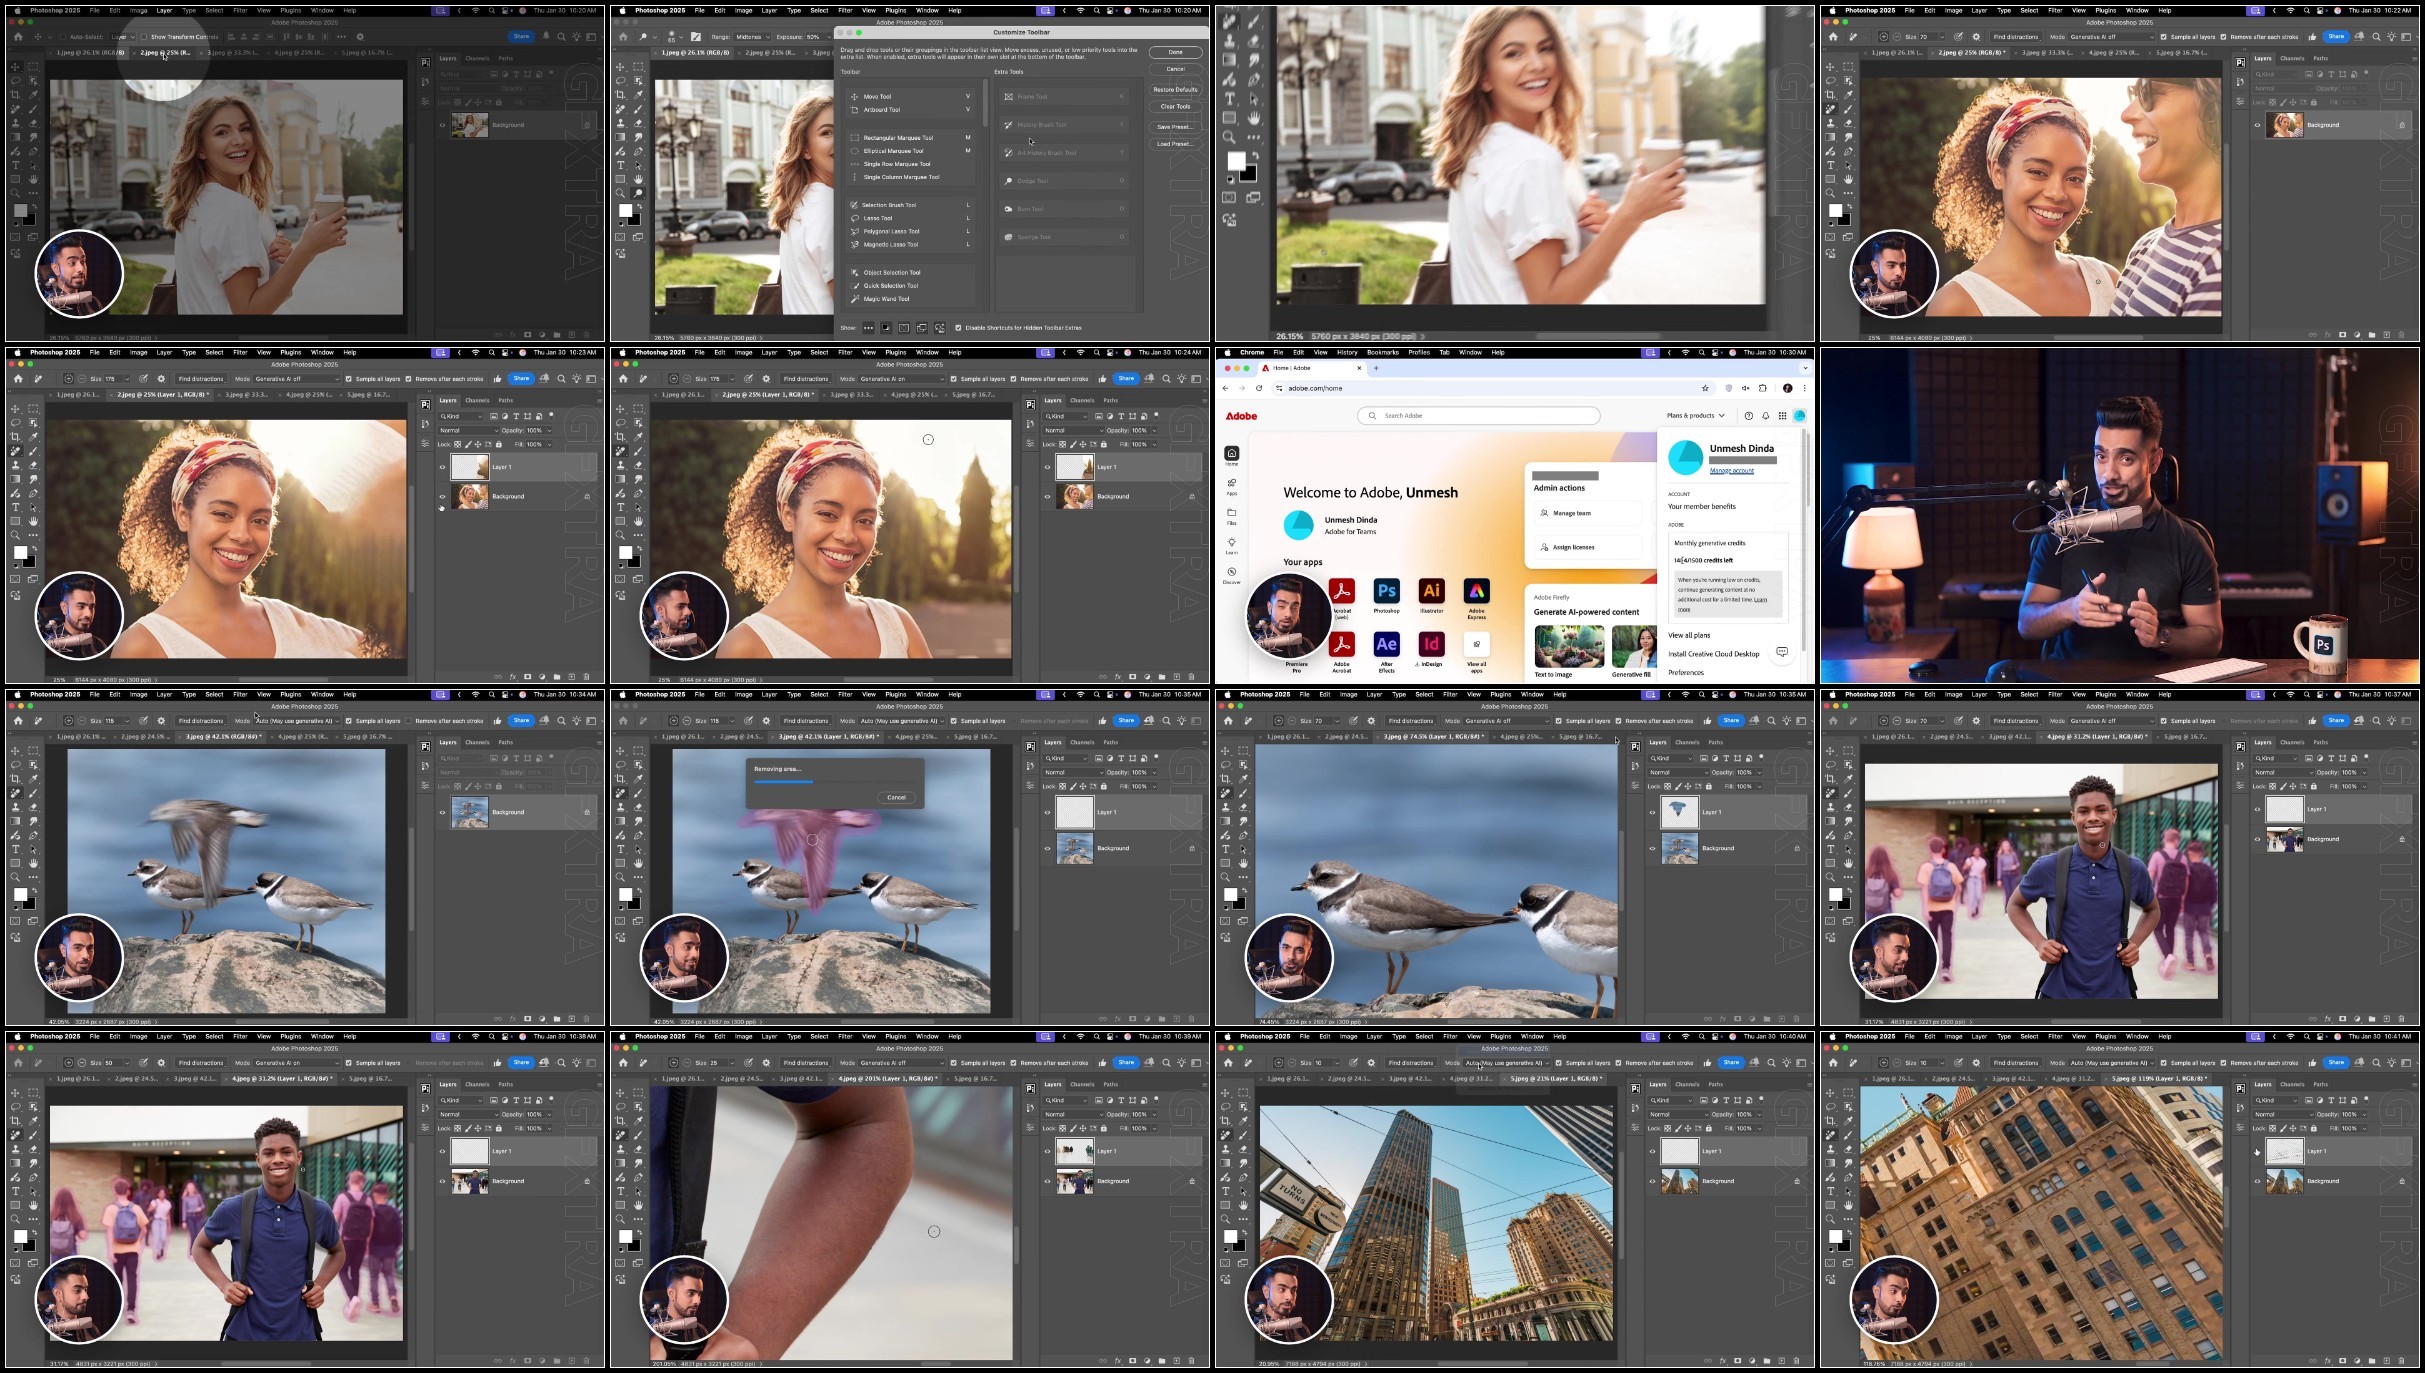Select the Type tool in the enlarged toolbar frame
The height and width of the screenshot is (1373, 2425).
point(1230,98)
